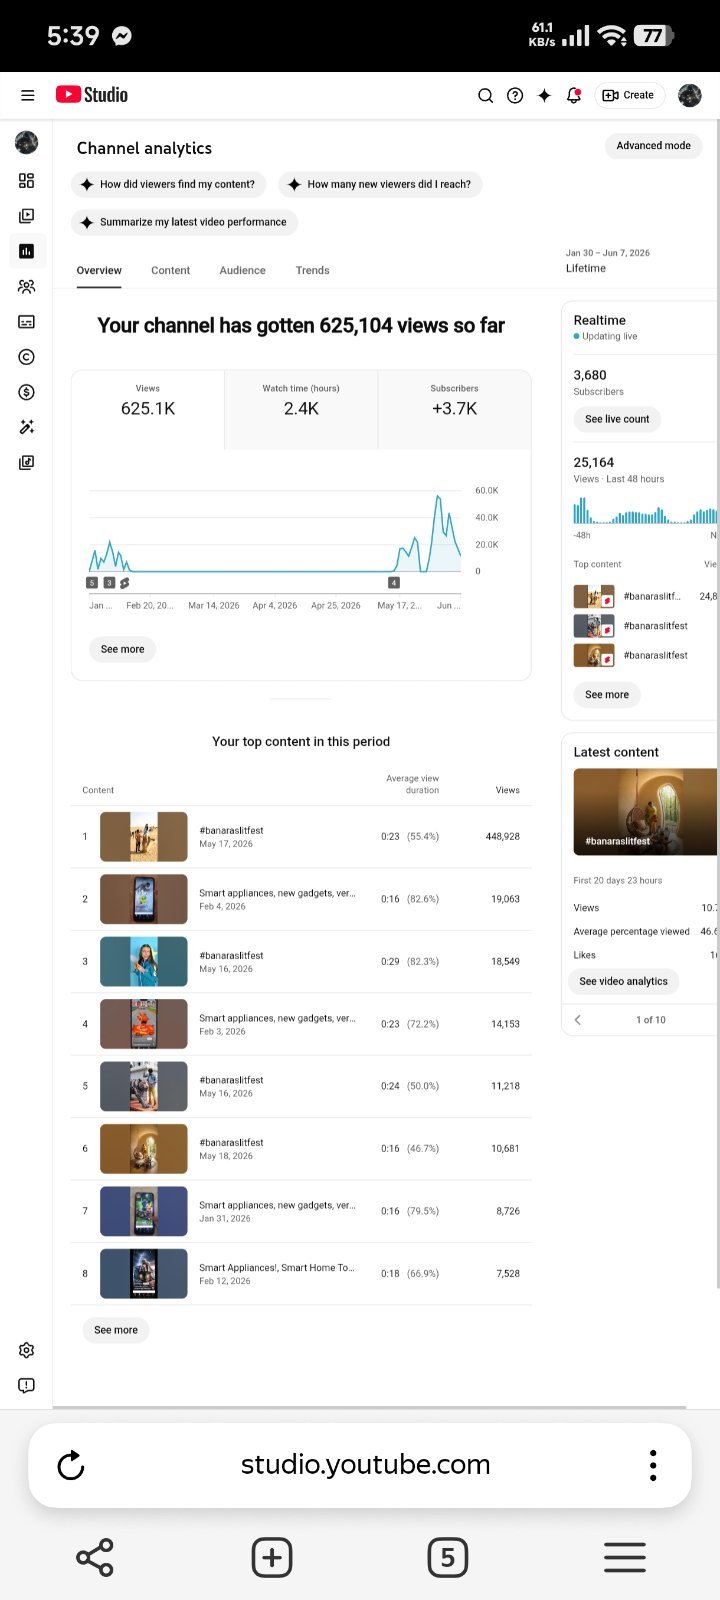Open search with the magnifier icon

485,95
